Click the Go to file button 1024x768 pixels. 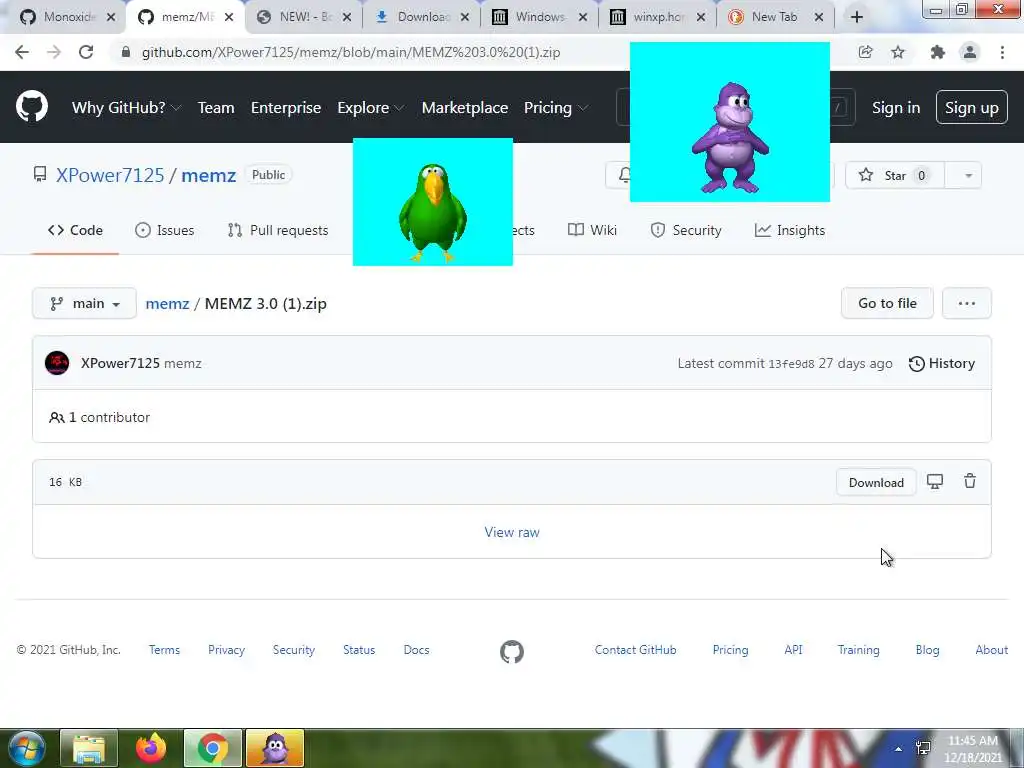coord(887,303)
